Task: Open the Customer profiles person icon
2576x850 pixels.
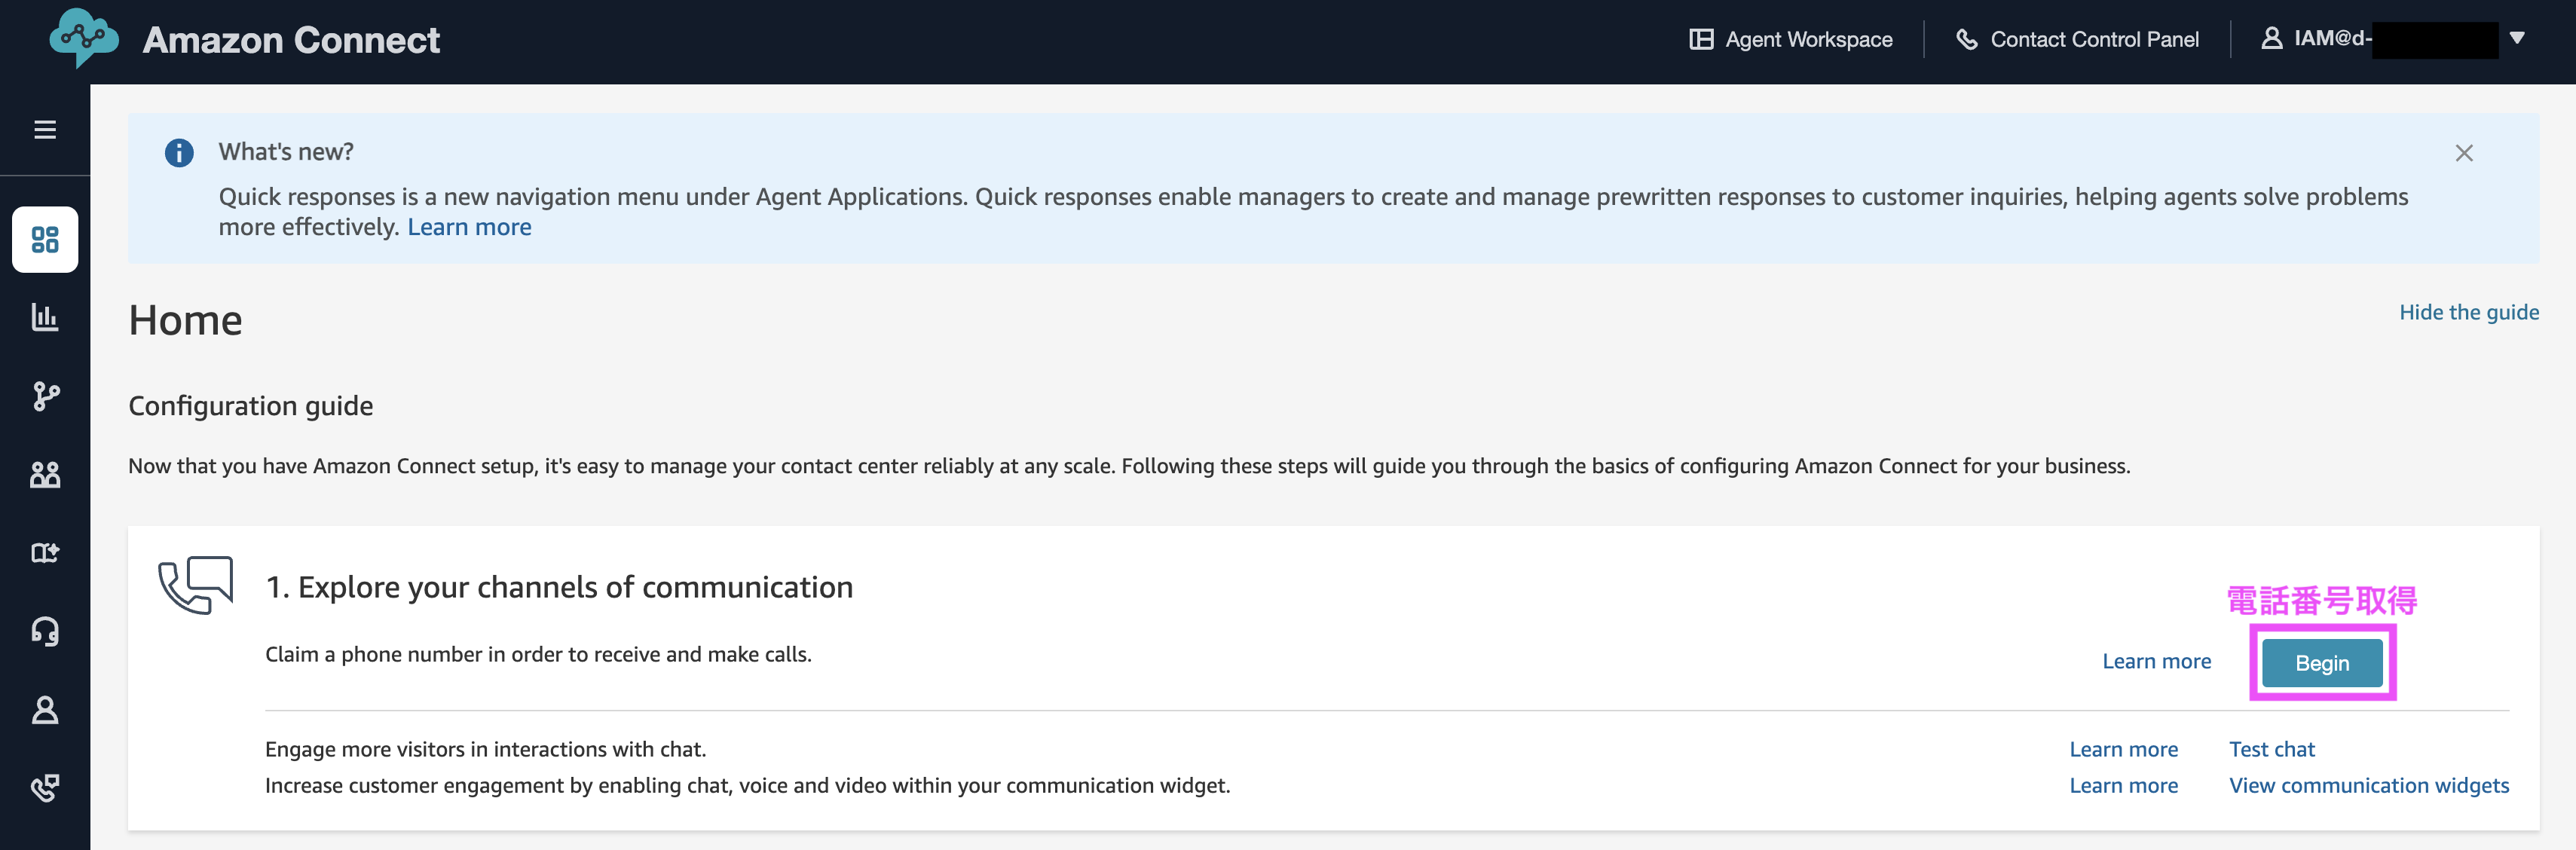Action: point(45,710)
